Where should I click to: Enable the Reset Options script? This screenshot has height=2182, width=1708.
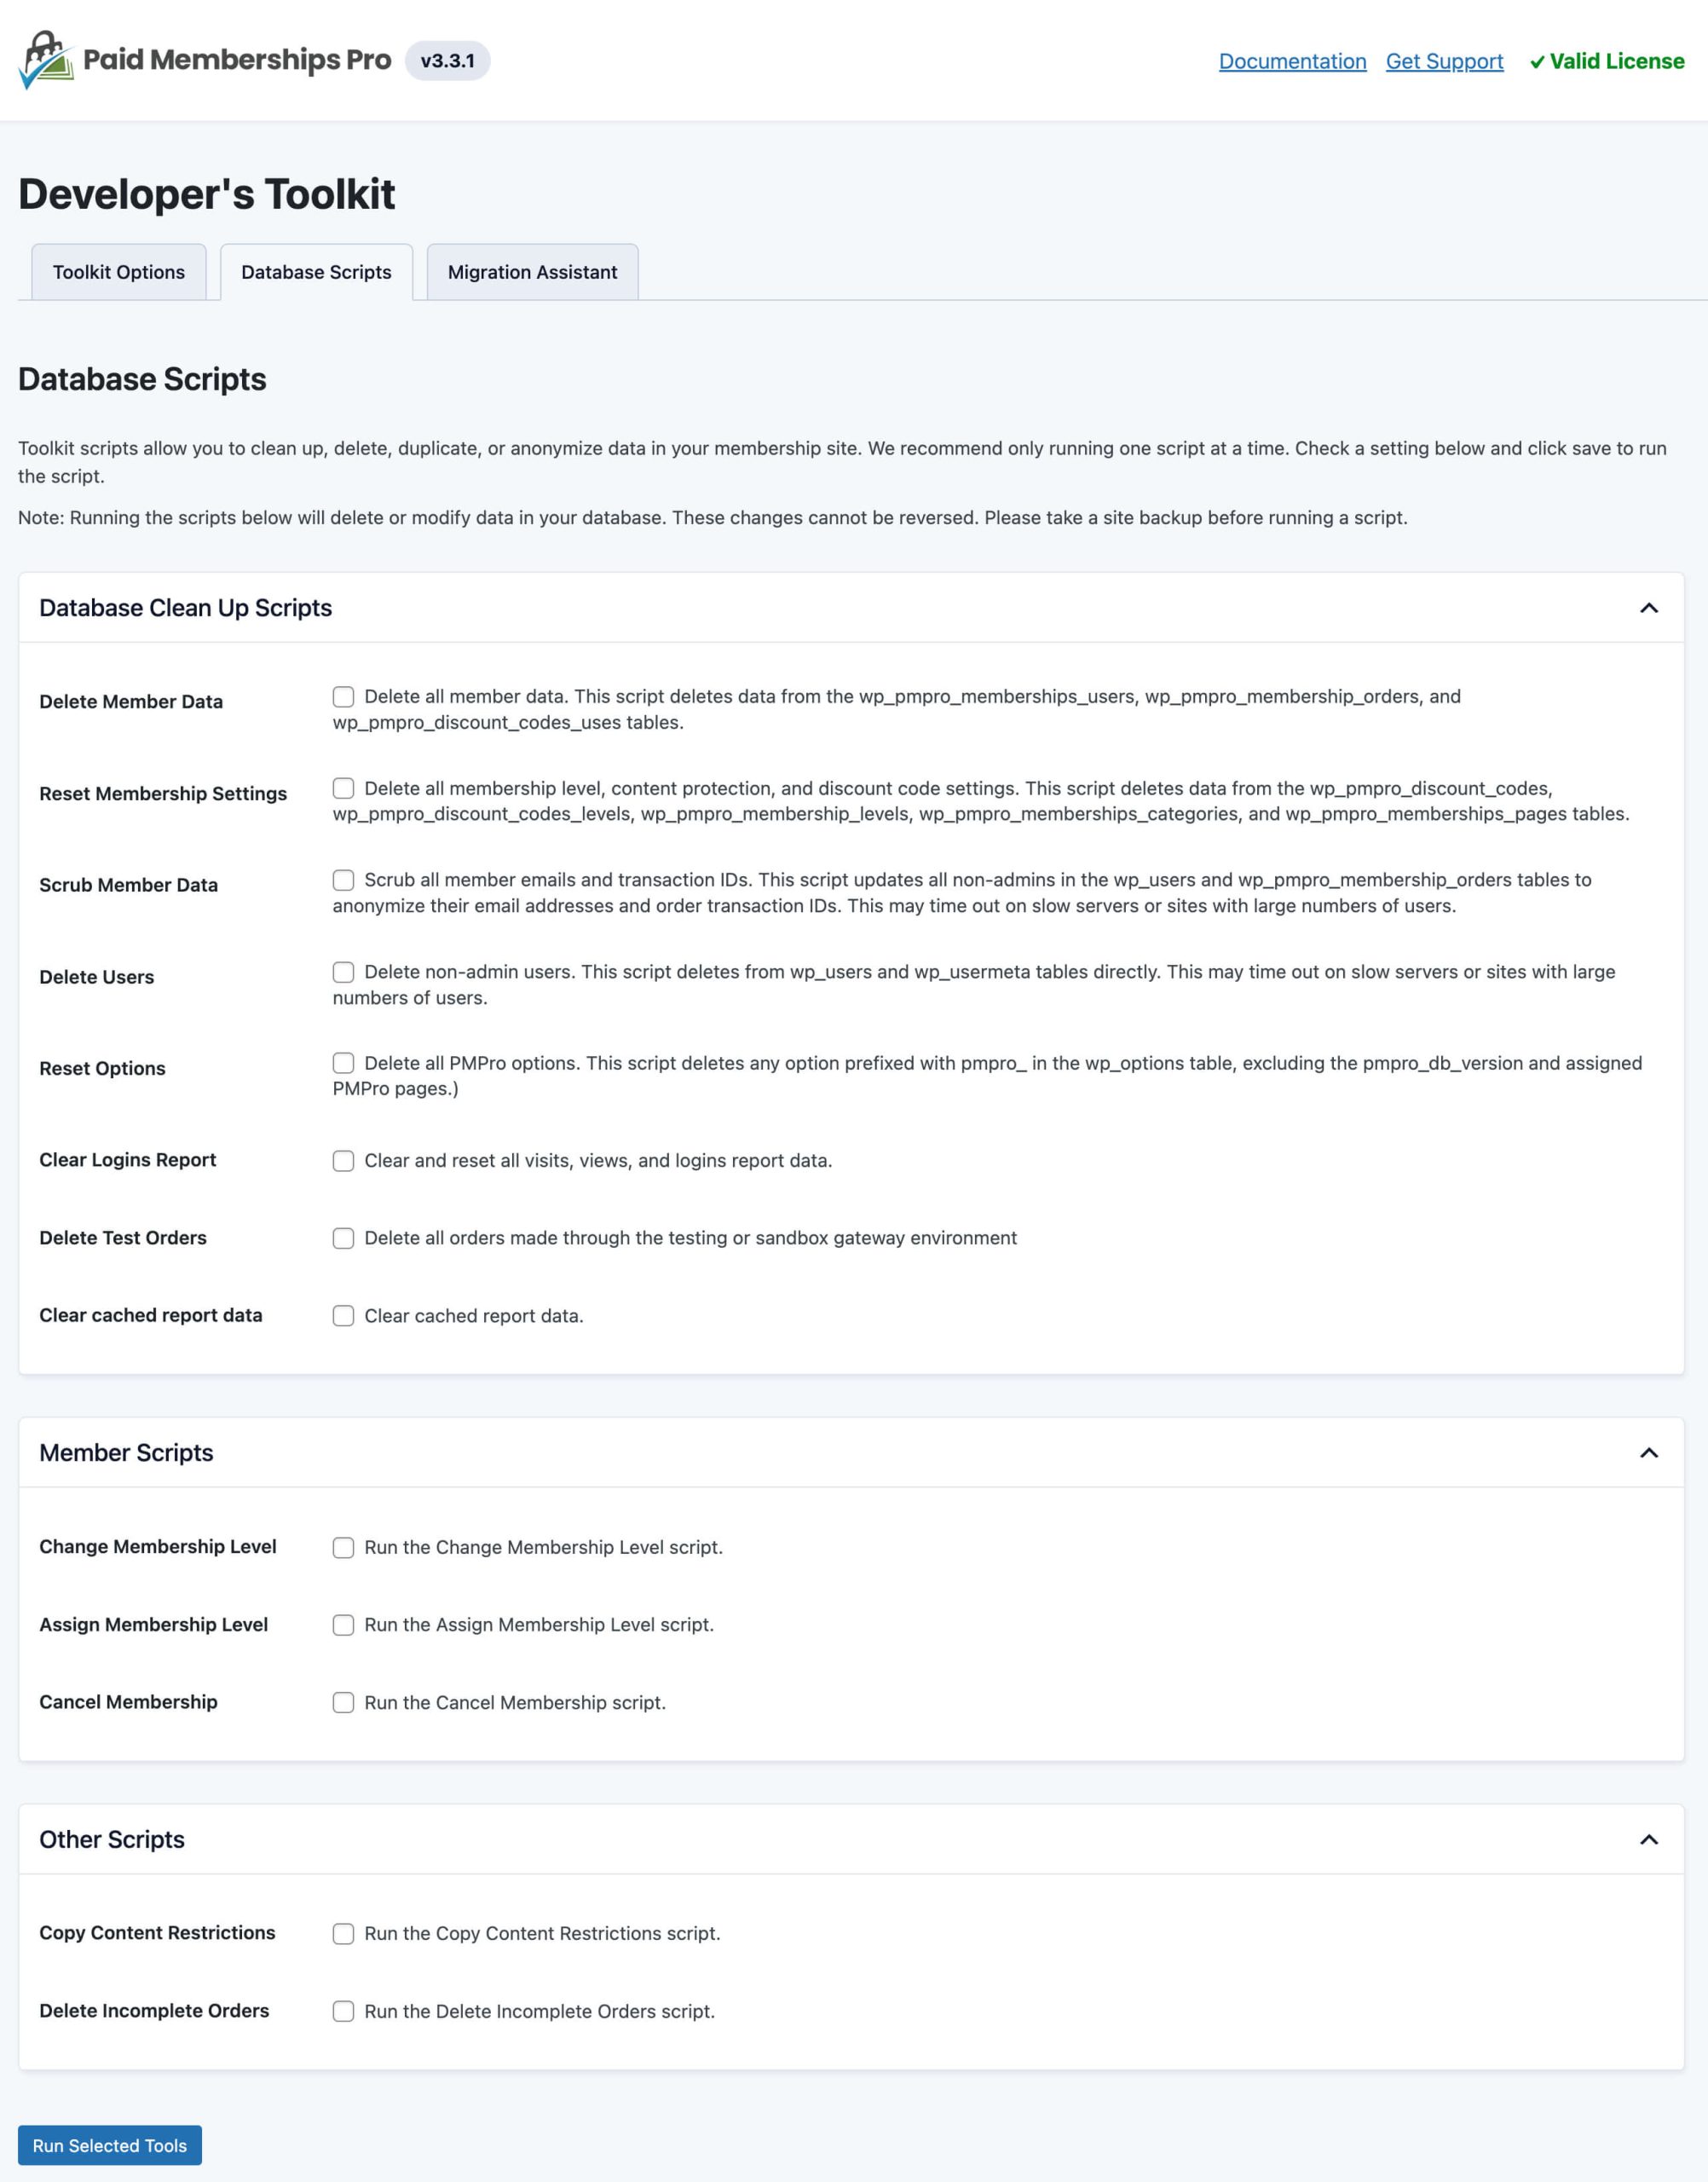coord(344,1063)
